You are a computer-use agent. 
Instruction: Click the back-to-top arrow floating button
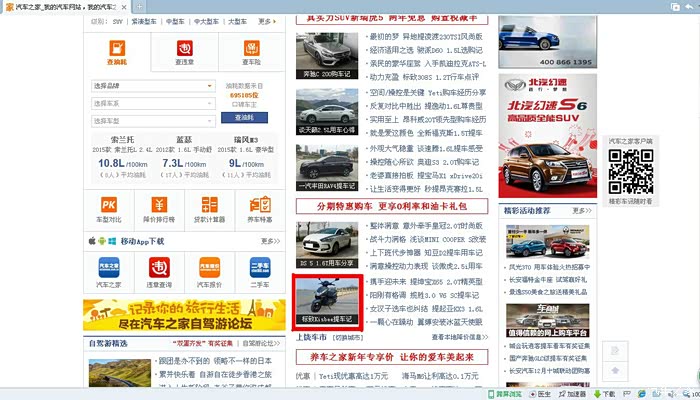click(615, 371)
